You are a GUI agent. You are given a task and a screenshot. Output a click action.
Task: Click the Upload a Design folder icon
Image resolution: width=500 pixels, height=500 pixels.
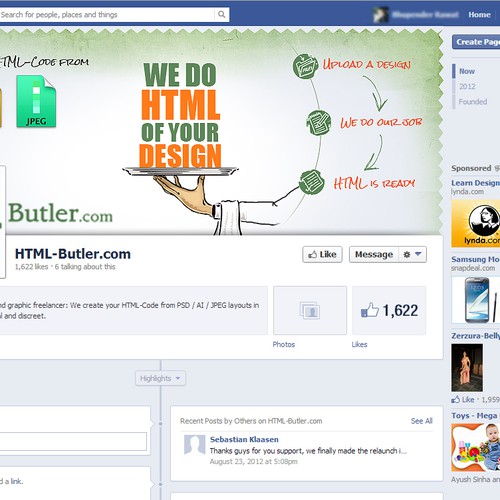[305, 66]
